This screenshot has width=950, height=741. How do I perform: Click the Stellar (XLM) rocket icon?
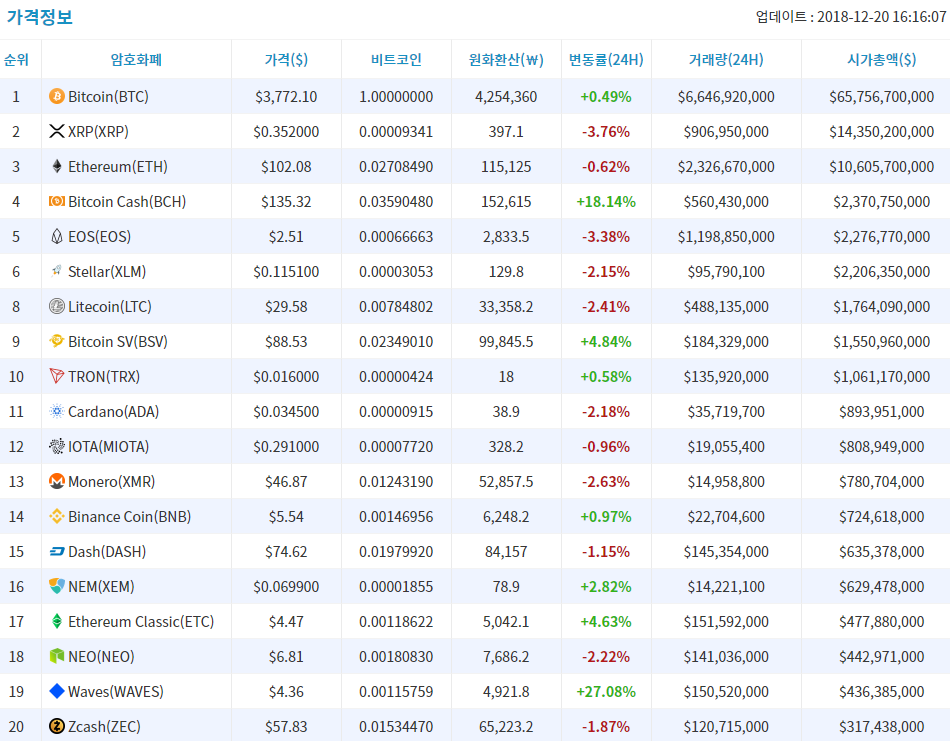point(56,271)
